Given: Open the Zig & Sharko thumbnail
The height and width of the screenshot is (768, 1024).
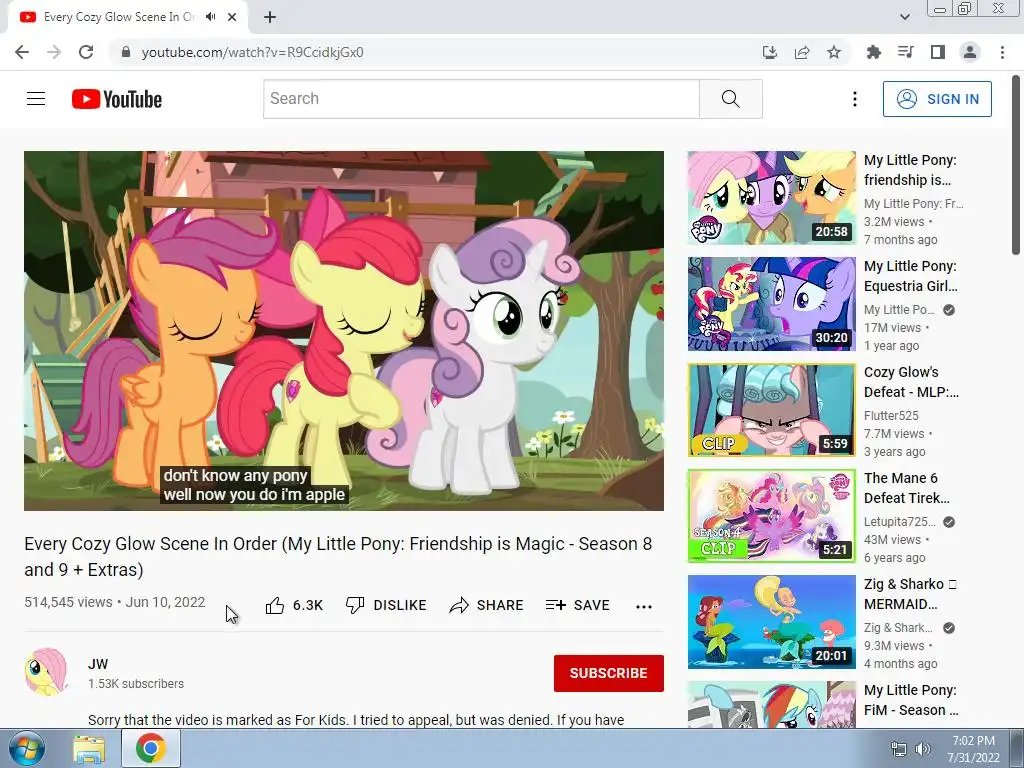Looking at the screenshot, I should point(771,622).
